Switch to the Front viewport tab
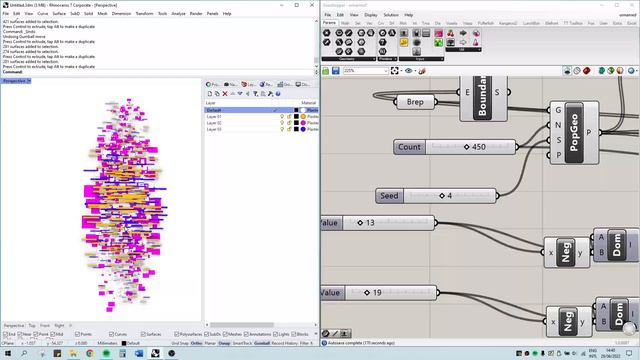 pos(45,325)
